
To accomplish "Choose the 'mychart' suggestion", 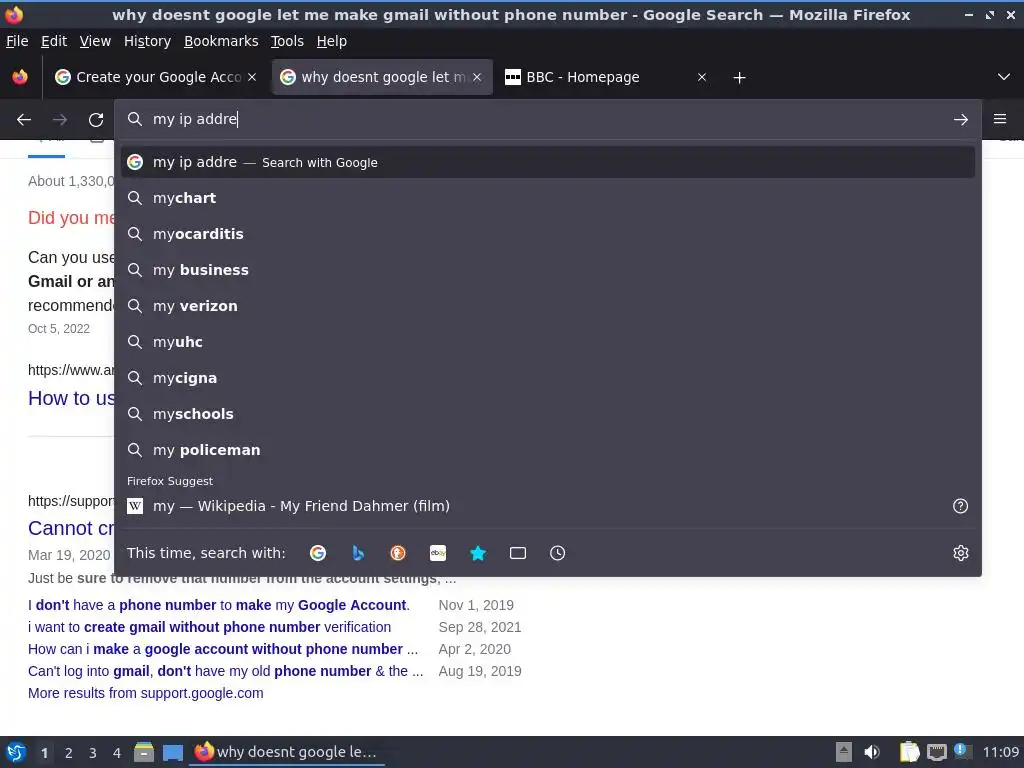I will coord(547,198).
